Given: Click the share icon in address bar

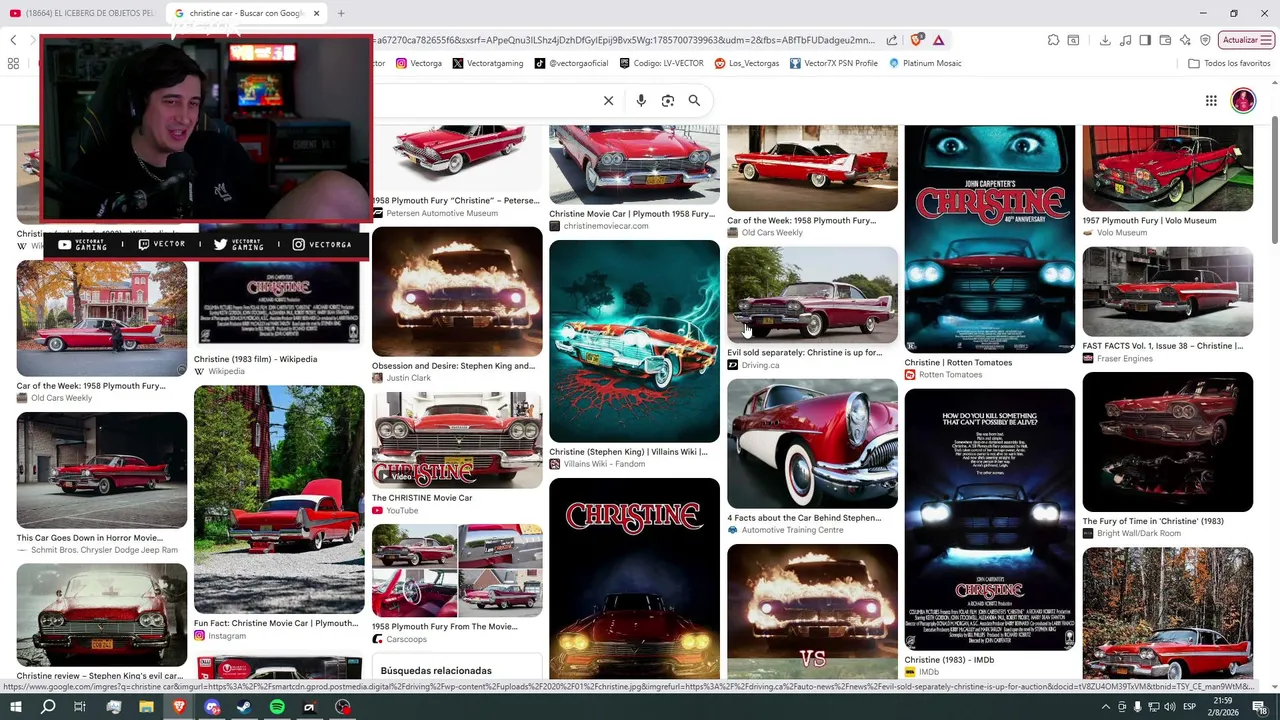Looking at the screenshot, I should (x=892, y=40).
